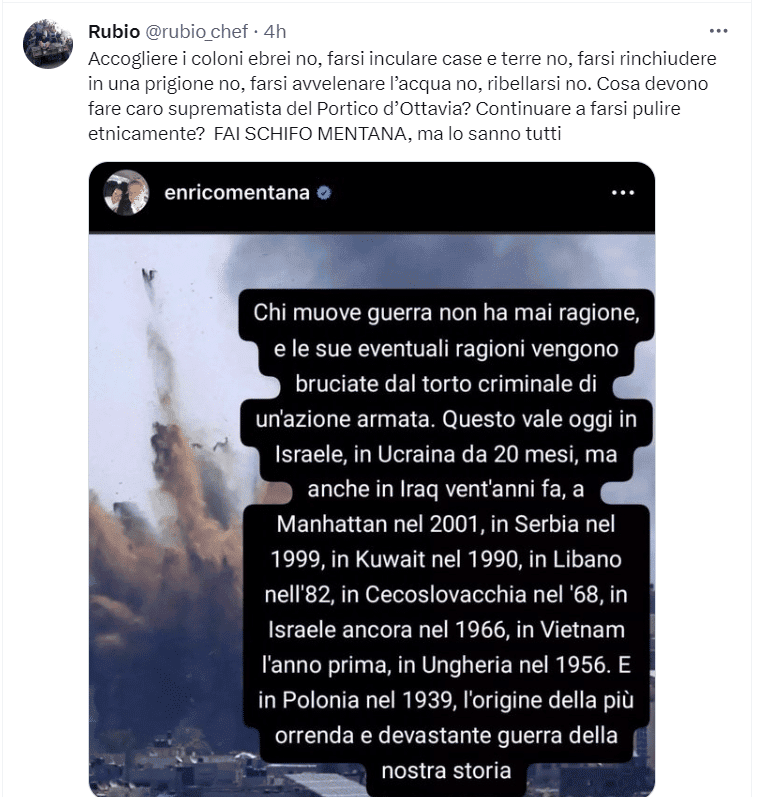769x797 pixels.
Task: Select the enricomentana username text
Action: click(237, 193)
